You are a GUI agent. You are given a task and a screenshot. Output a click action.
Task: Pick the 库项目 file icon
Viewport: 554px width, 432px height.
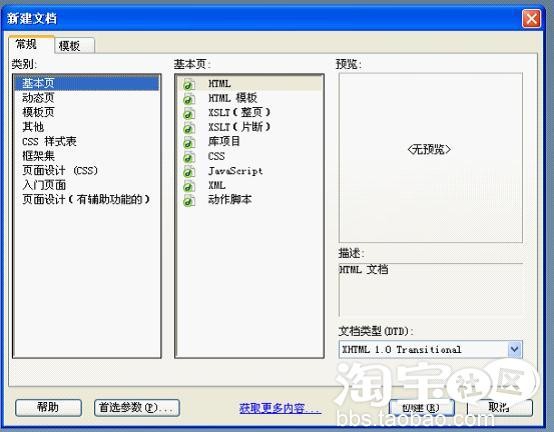[189, 143]
